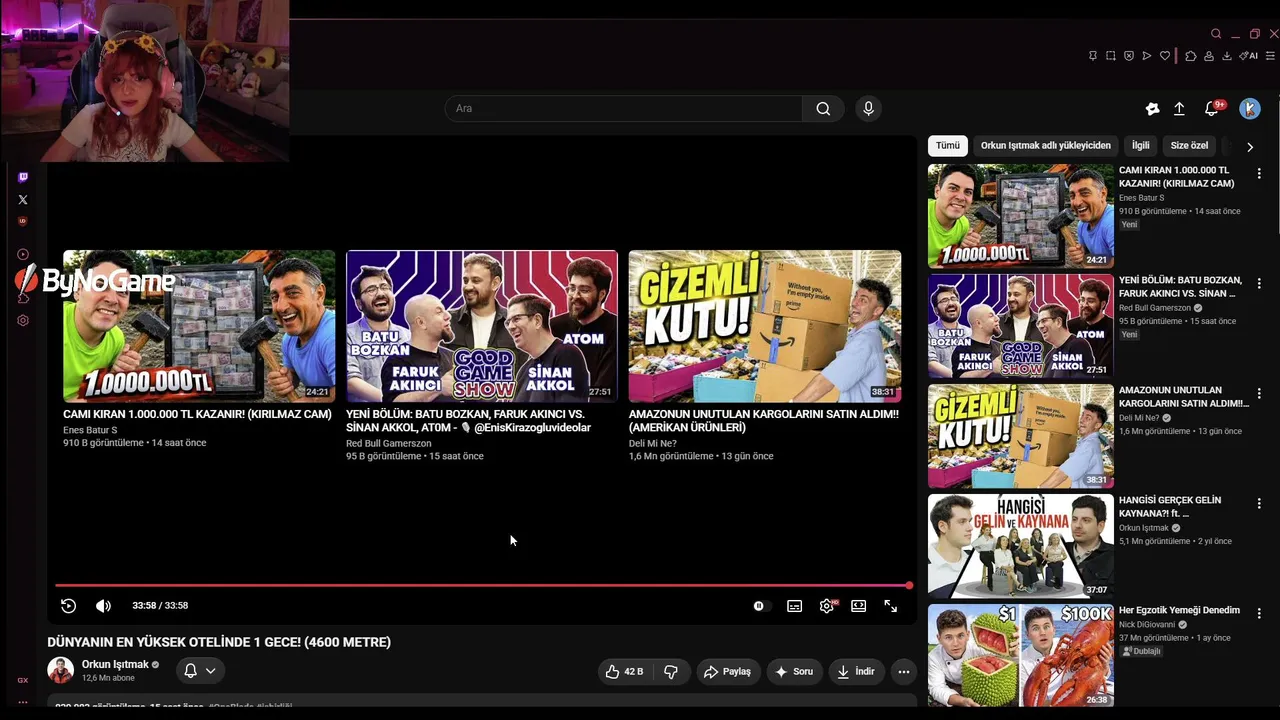Run the search with the magnifier button
This screenshot has width=1280, height=720.
click(x=823, y=109)
